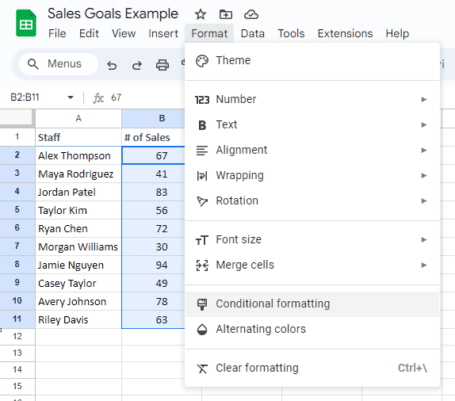Click the cell containing 94
The image size is (455, 401).
tap(153, 265)
